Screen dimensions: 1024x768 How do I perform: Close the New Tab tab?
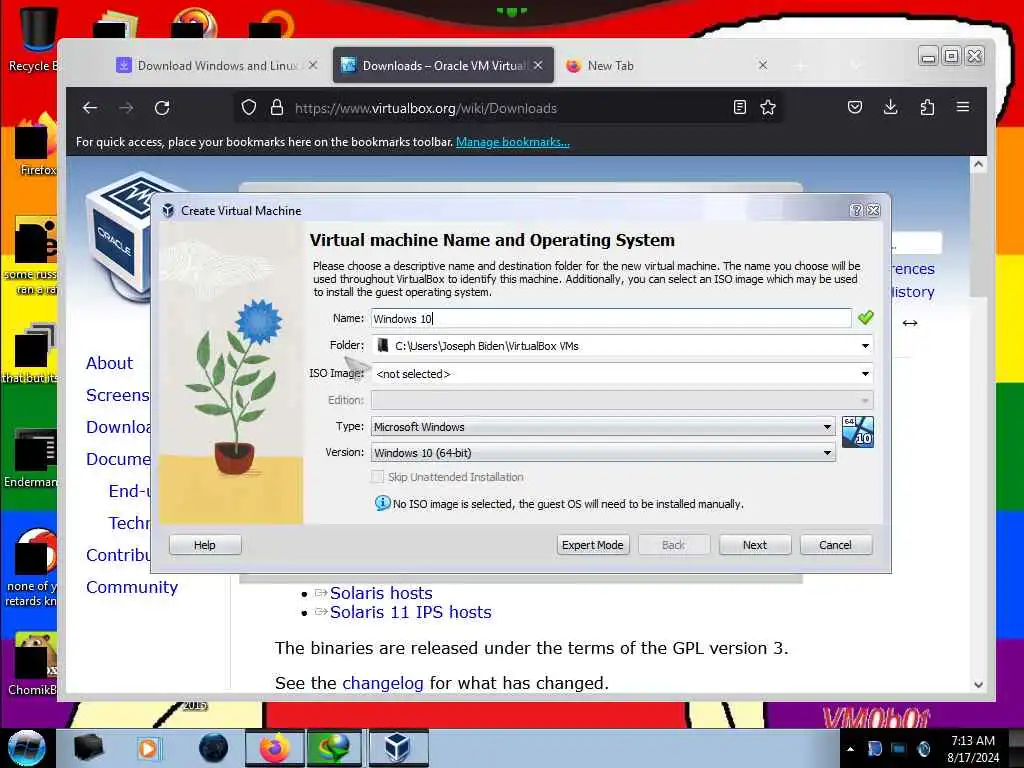click(x=762, y=65)
